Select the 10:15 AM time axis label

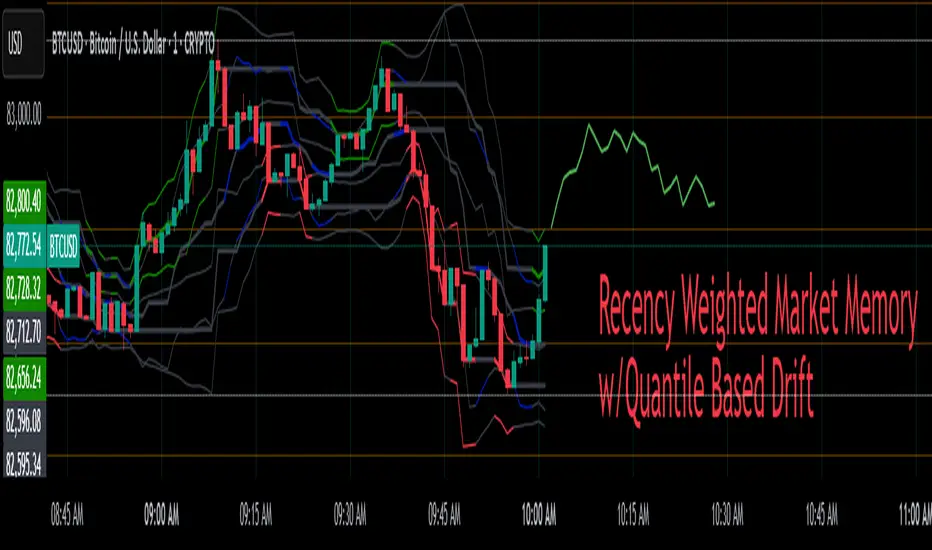click(633, 514)
